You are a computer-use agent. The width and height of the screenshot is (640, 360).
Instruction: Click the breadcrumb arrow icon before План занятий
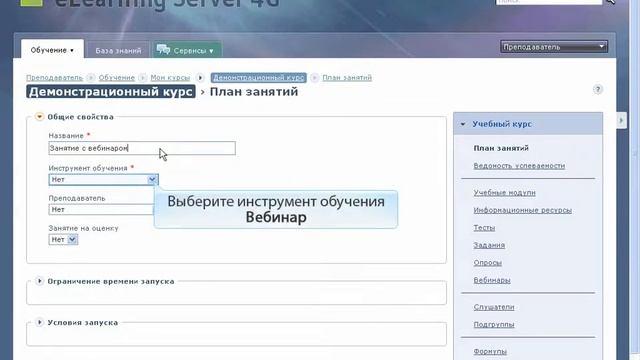(x=314, y=78)
